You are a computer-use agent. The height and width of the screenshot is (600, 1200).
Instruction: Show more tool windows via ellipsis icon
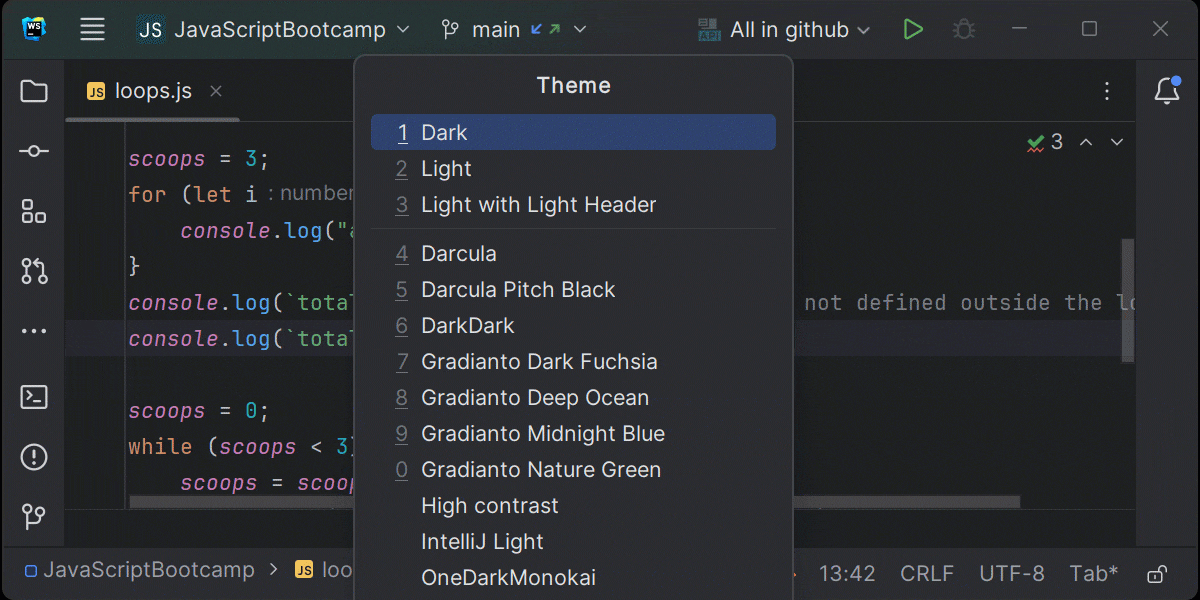pos(33,331)
